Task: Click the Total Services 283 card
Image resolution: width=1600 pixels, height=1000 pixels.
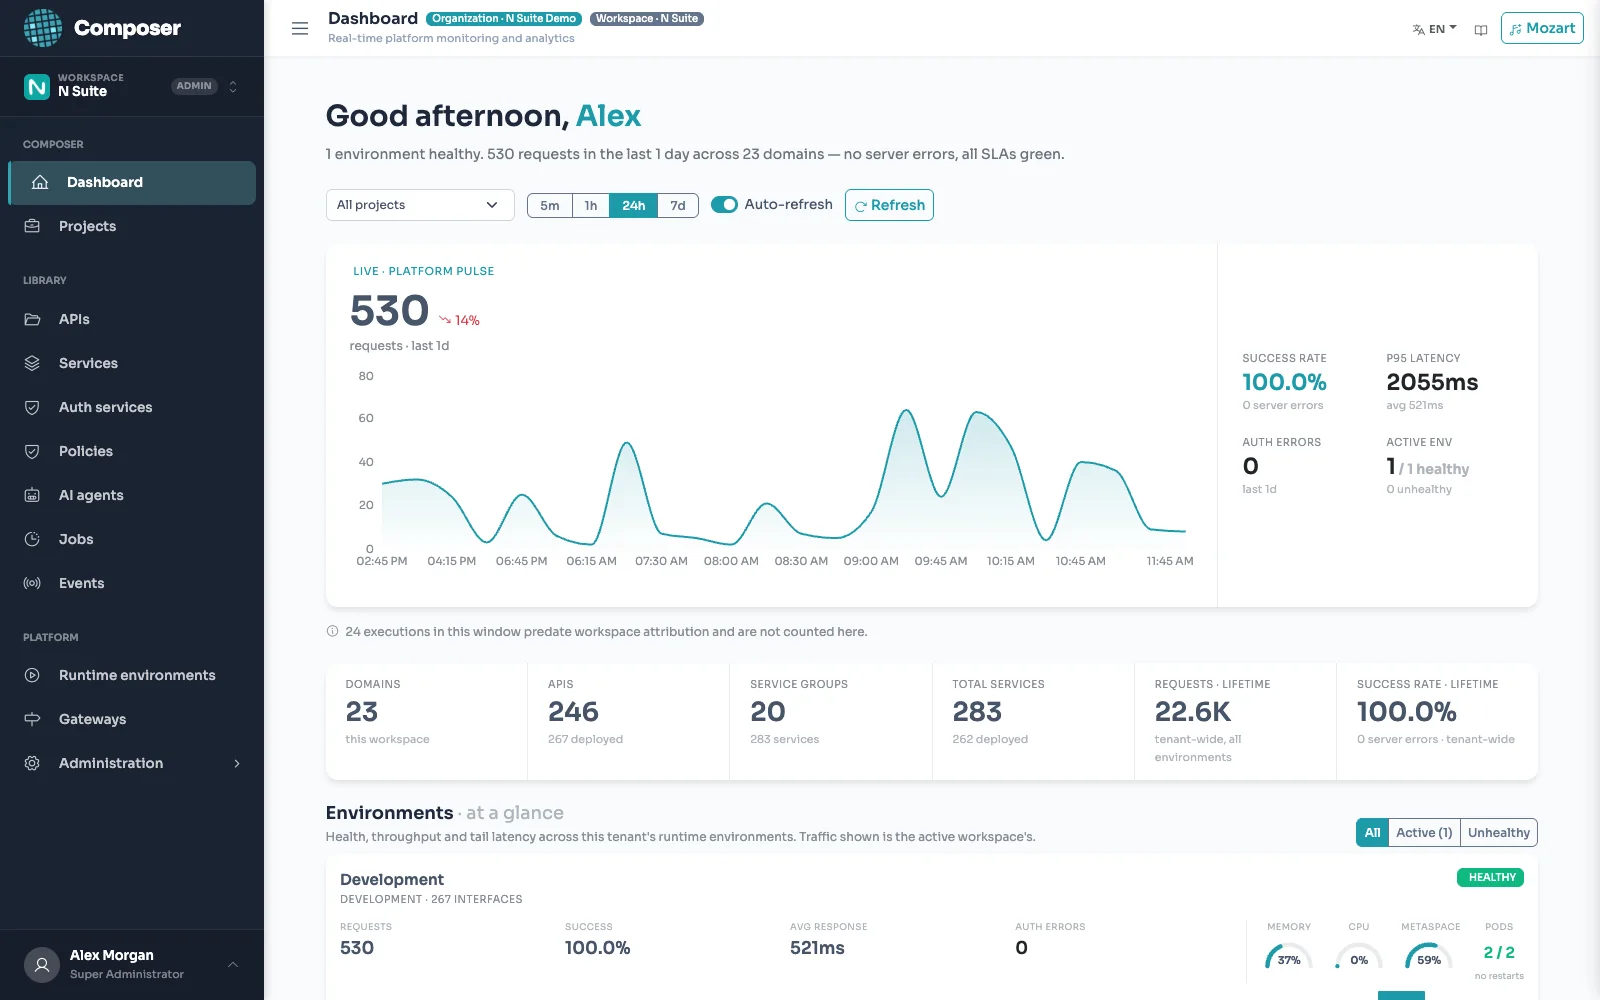Action: (1033, 721)
